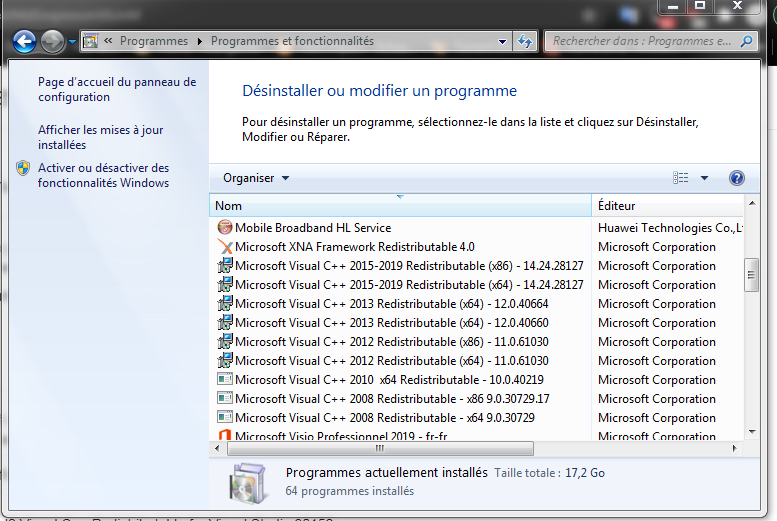Viewport: 777px width, 521px height.
Task: Sort by the Éditeur column header
Action: click(x=667, y=205)
